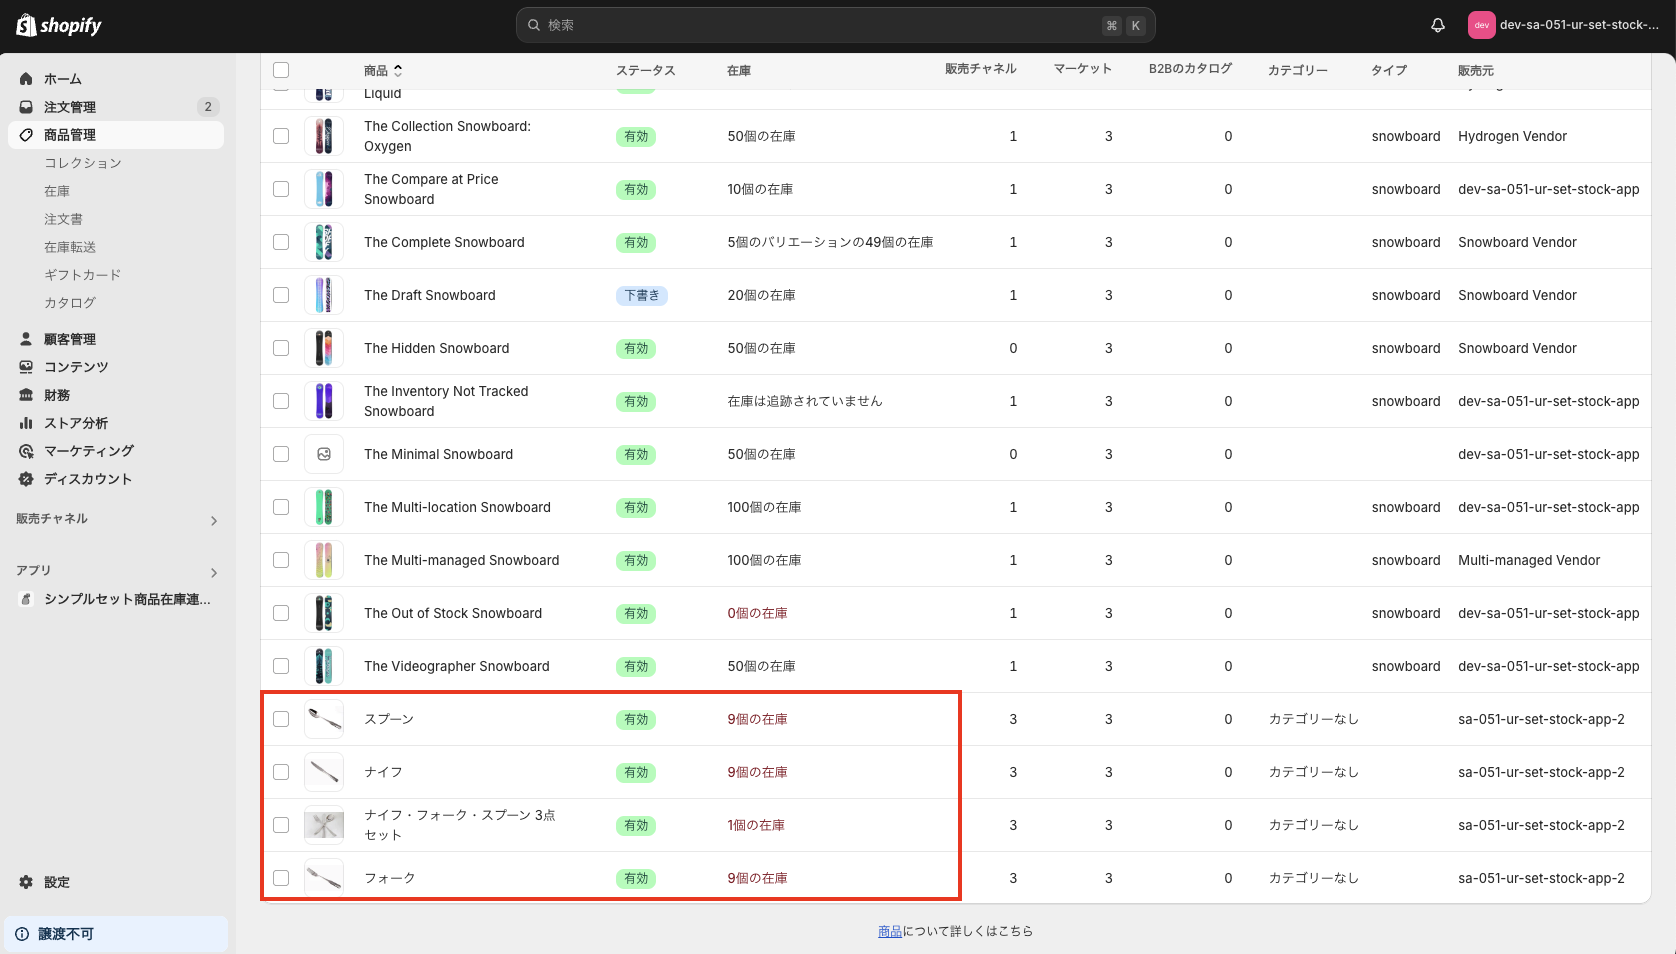Check The Inventory Not Tracked Snowboard row

pos(281,401)
